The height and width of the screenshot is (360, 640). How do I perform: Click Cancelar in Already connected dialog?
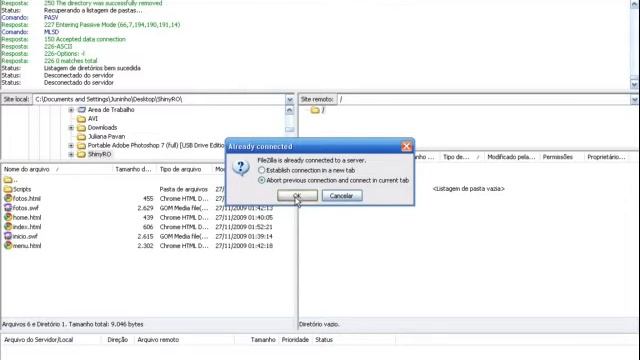pyautogui.click(x=342, y=196)
